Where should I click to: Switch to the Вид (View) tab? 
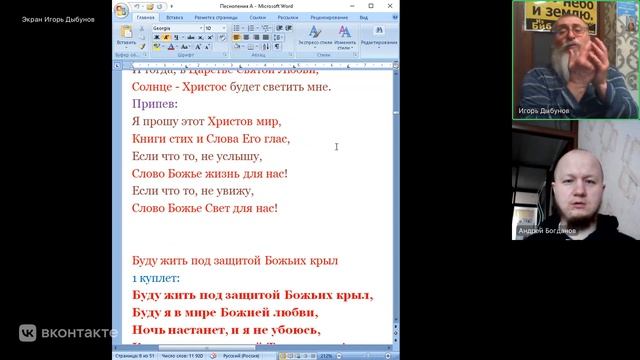pos(363,18)
